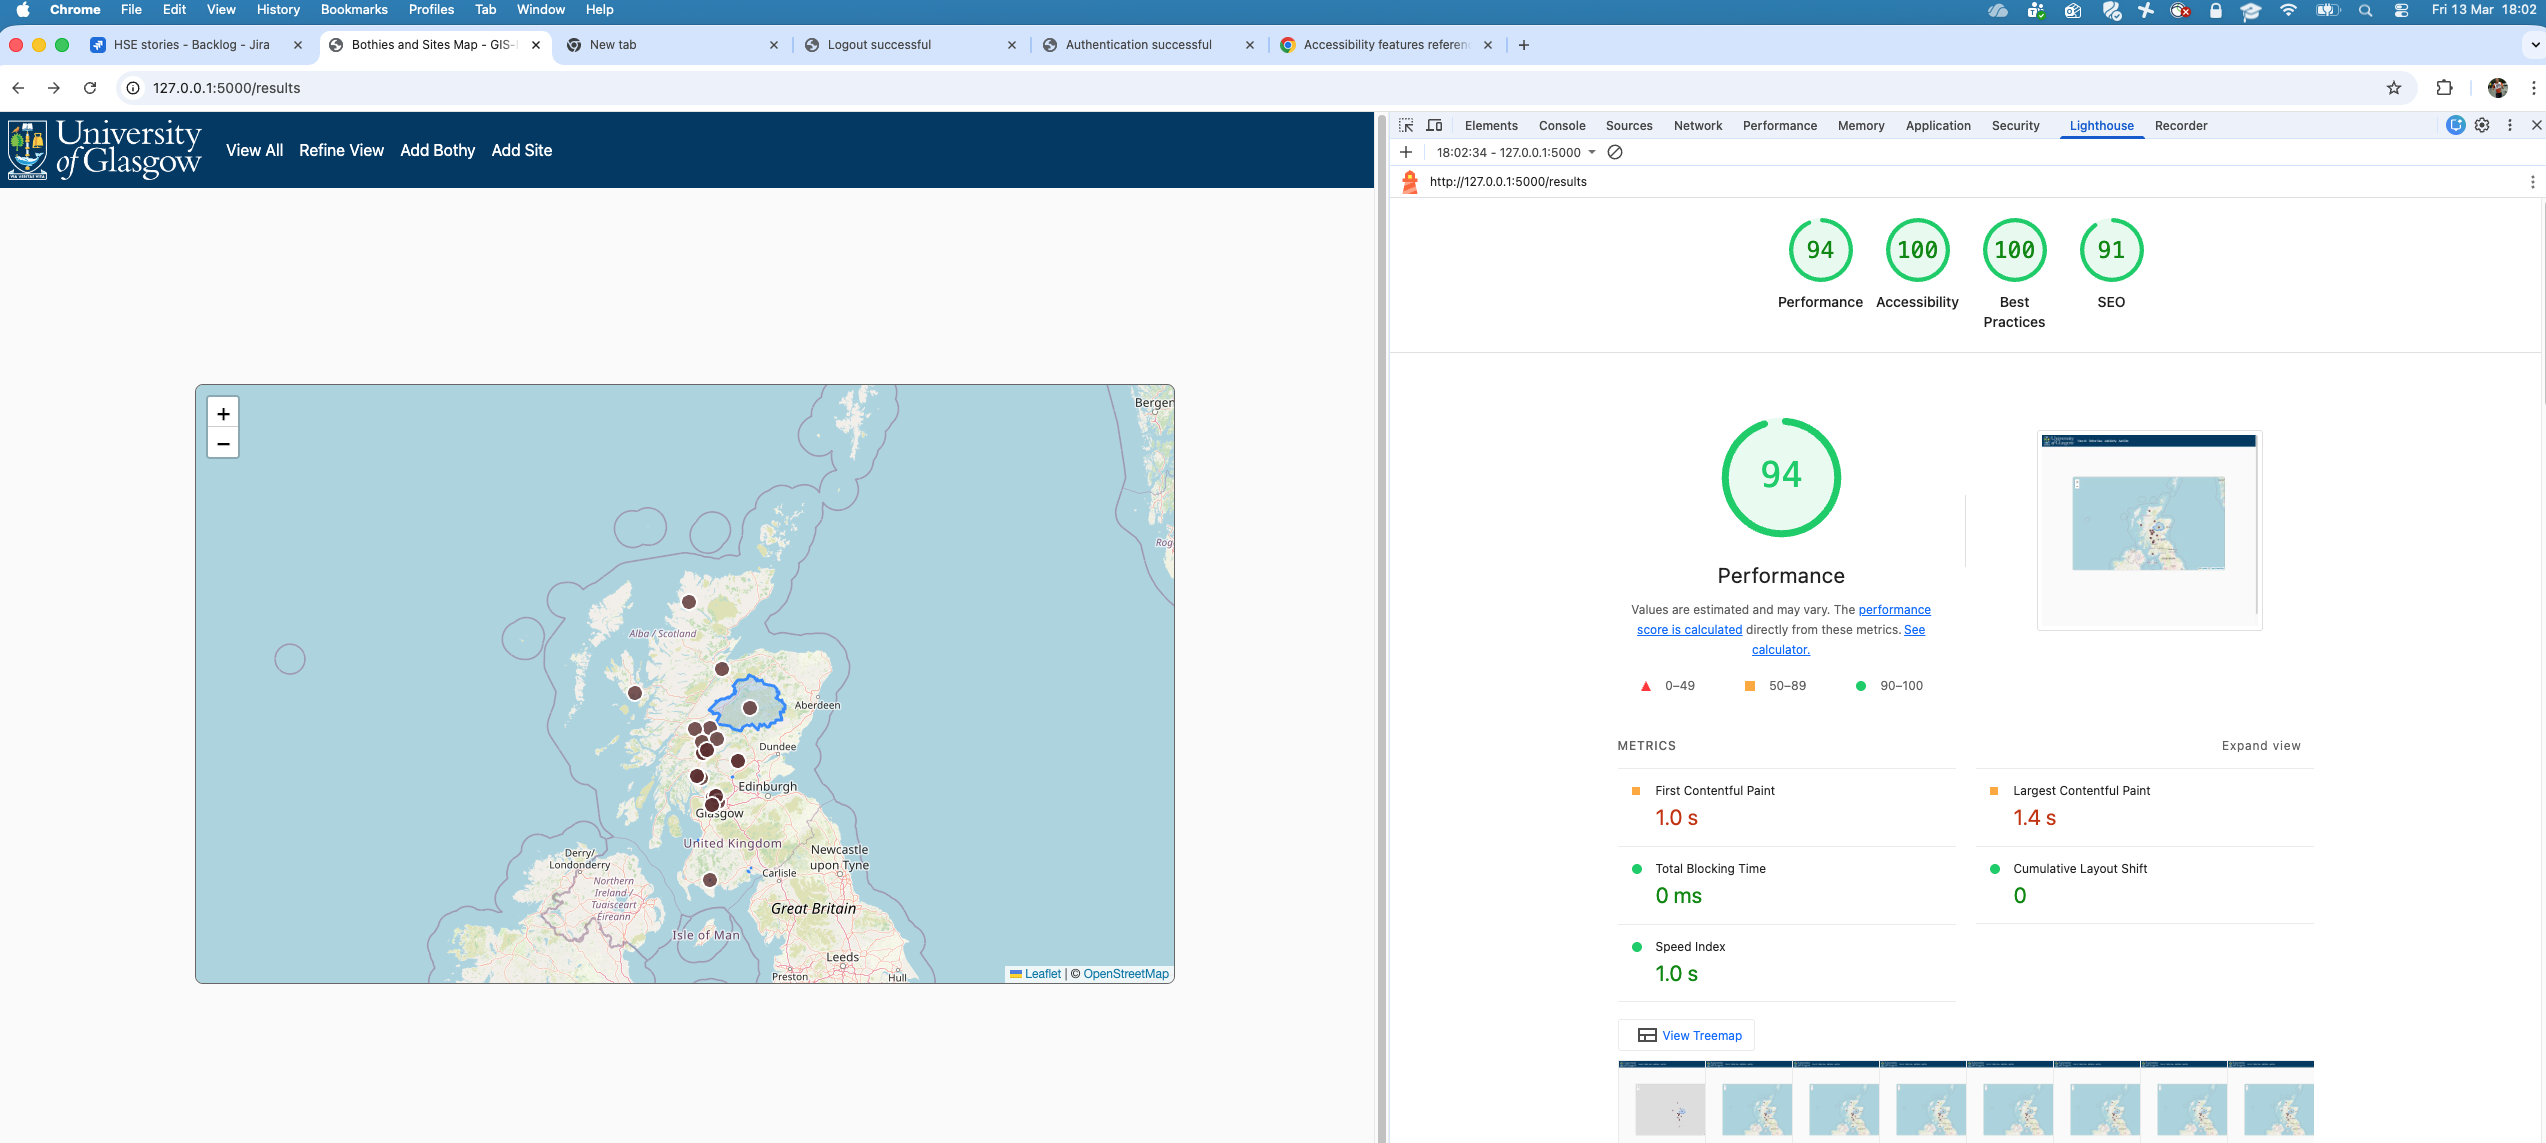Toggle device toolbar icon in DevTools
Viewport: 2546px width, 1143px height.
tap(1434, 125)
